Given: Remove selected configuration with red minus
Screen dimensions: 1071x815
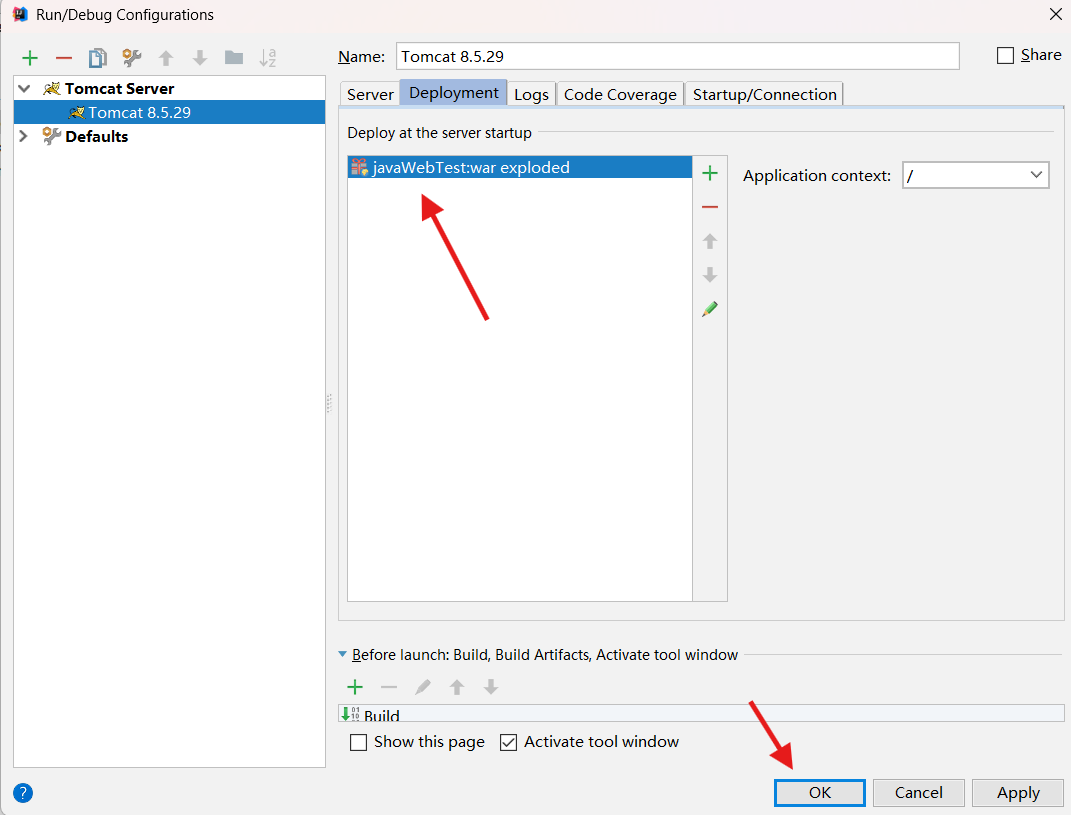Looking at the screenshot, I should point(64,58).
